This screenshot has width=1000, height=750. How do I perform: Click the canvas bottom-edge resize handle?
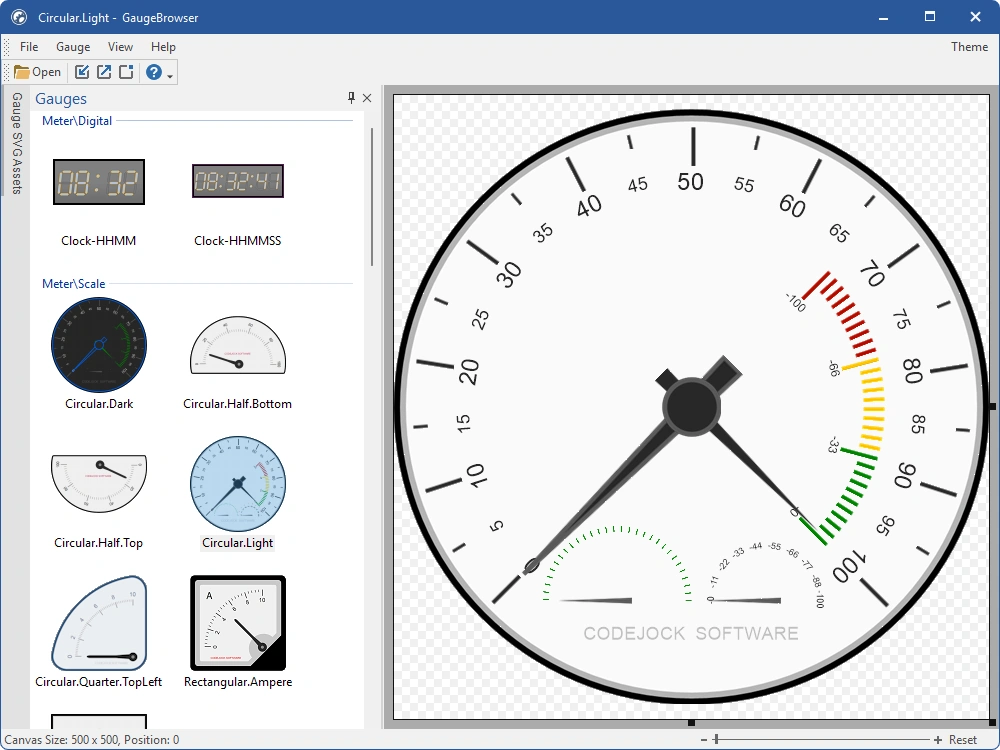pyautogui.click(x=691, y=722)
